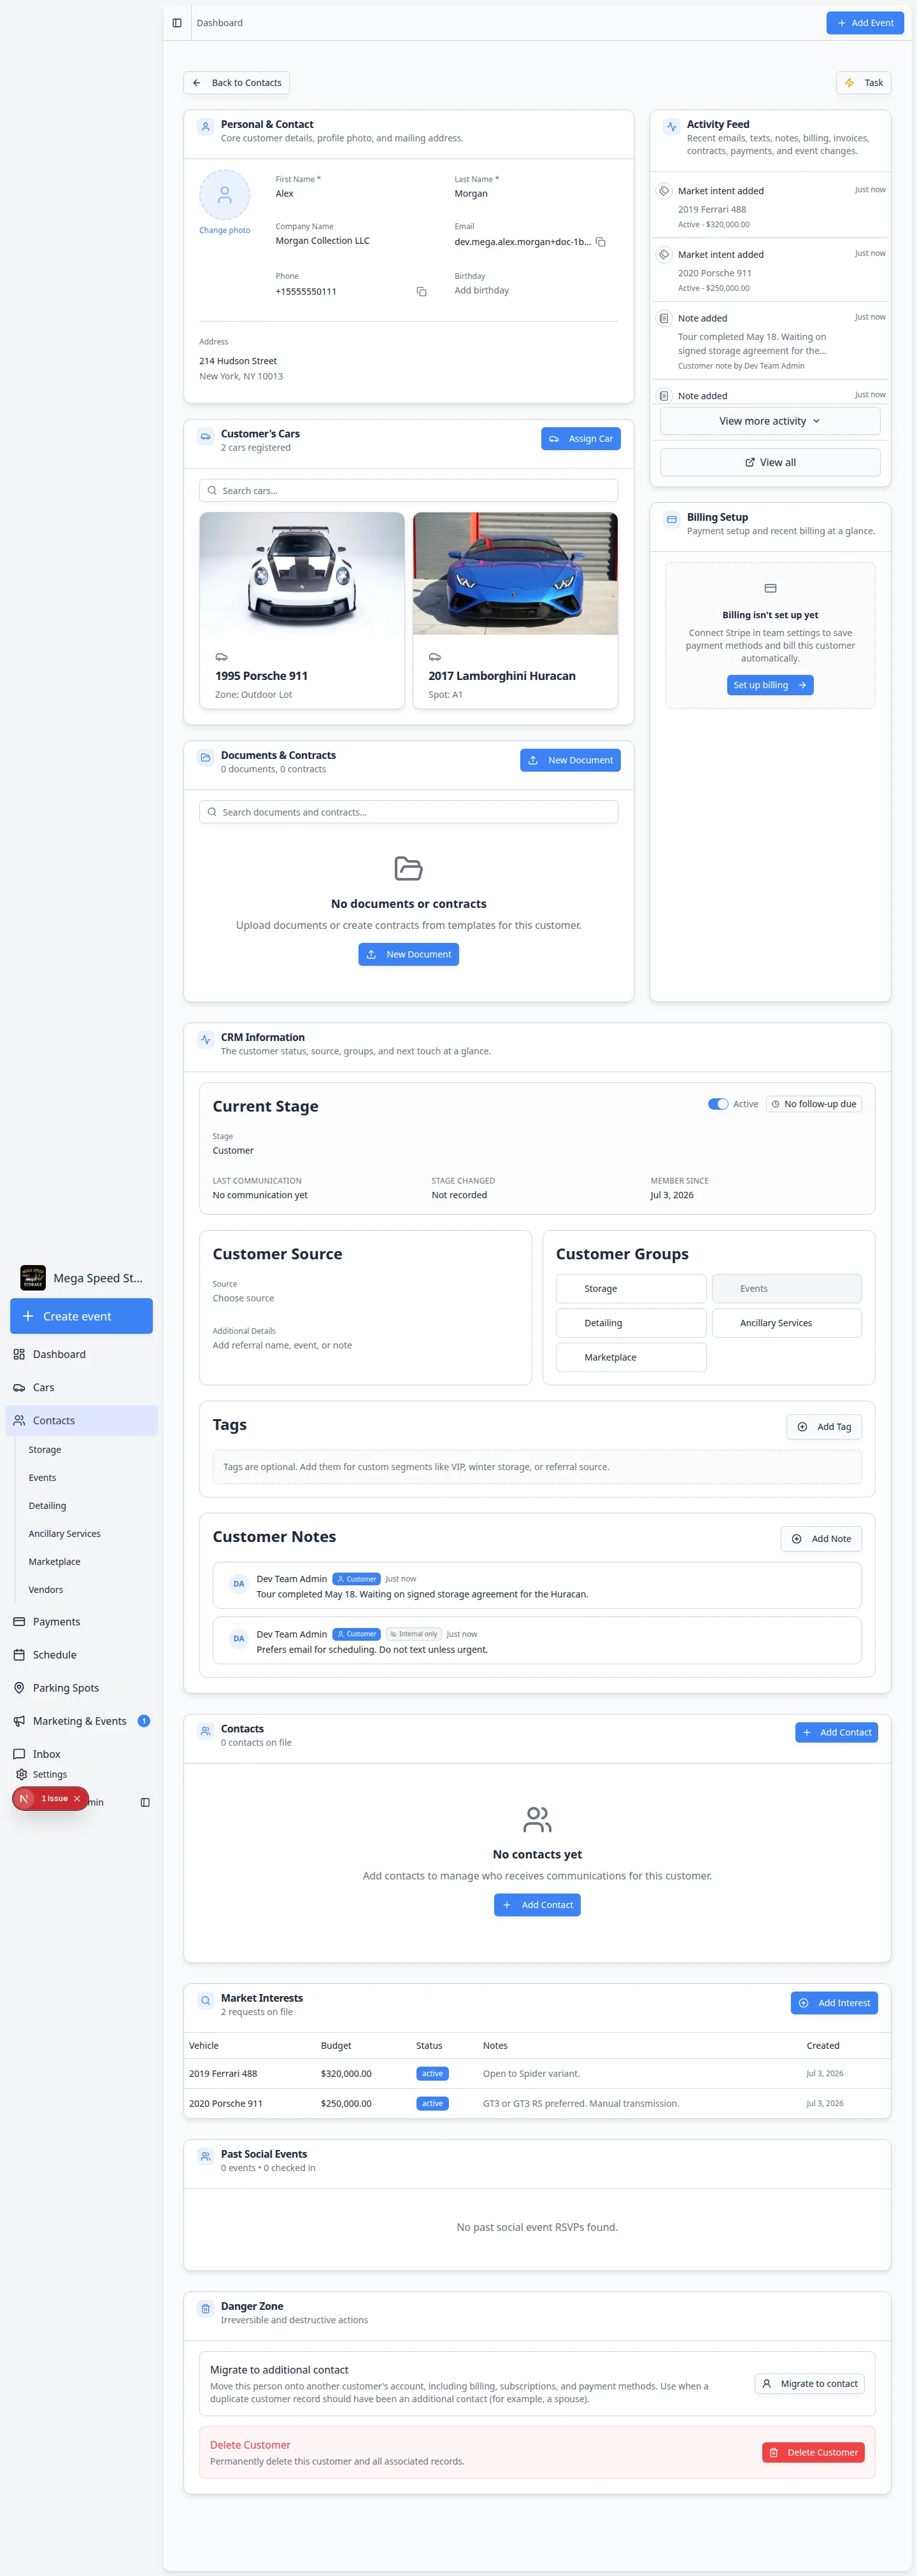Open the Mega Speed St... team switcher
This screenshot has width=917, height=2576.
point(82,1277)
